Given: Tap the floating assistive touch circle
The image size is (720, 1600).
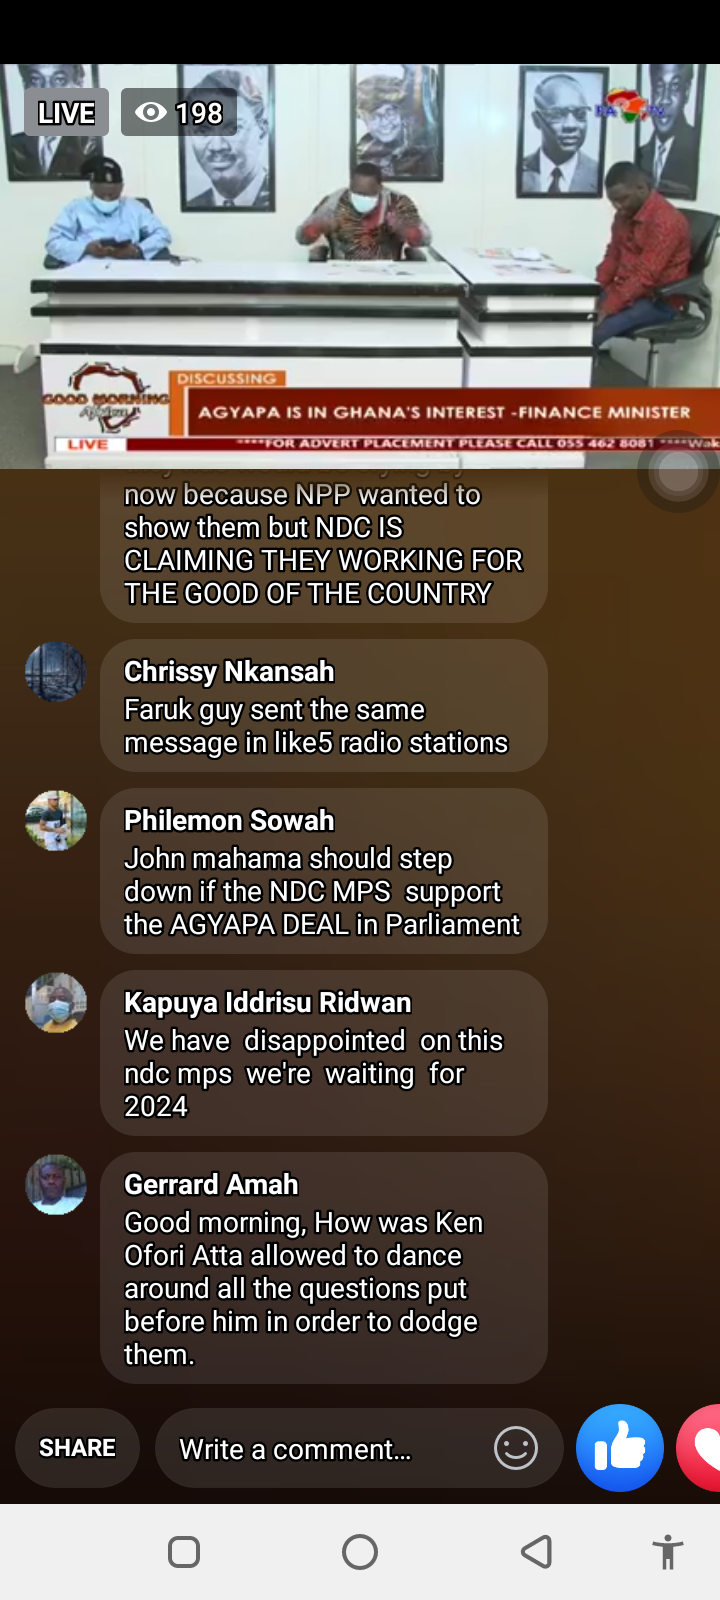Looking at the screenshot, I should [678, 472].
